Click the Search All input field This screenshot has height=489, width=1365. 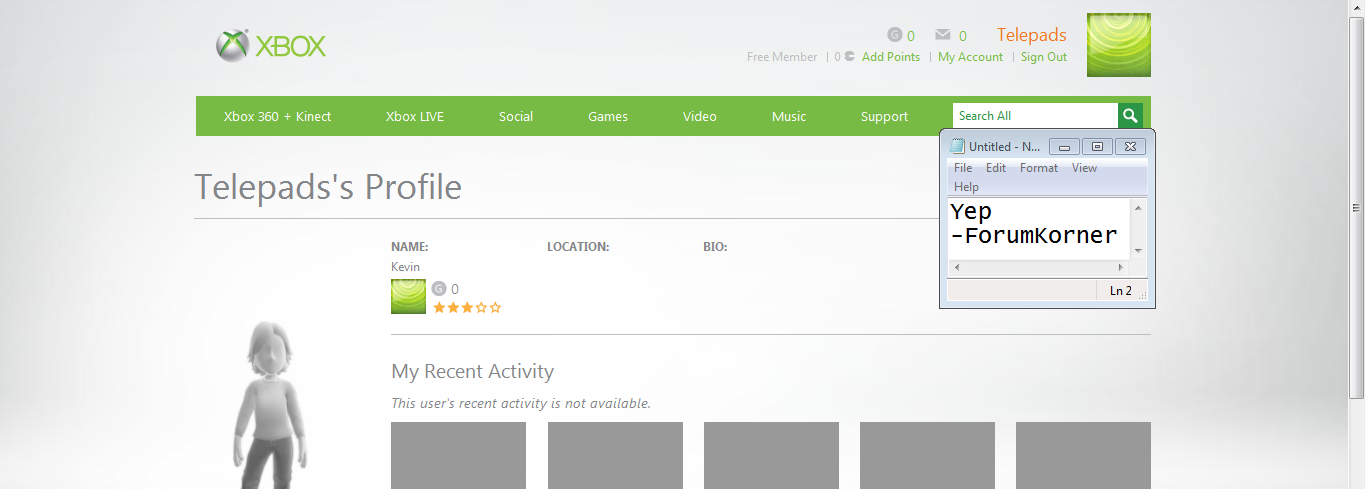[1035, 116]
